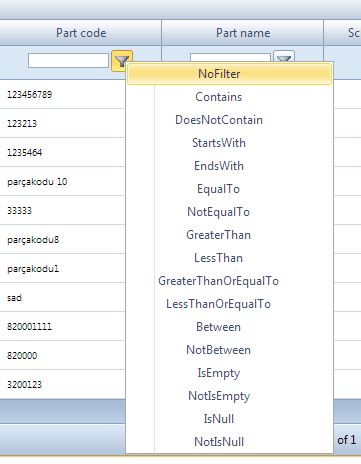This screenshot has width=361, height=464.
Task: Choose the DoesNotContain filter option
Action: (x=230, y=120)
